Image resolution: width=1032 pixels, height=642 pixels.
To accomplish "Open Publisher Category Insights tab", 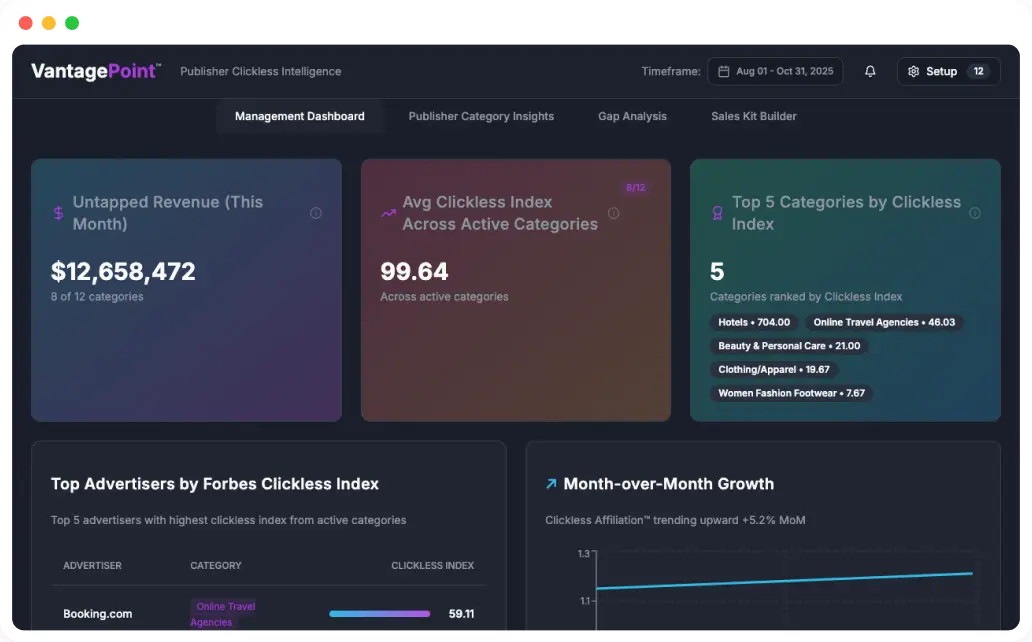I will click(x=481, y=116).
